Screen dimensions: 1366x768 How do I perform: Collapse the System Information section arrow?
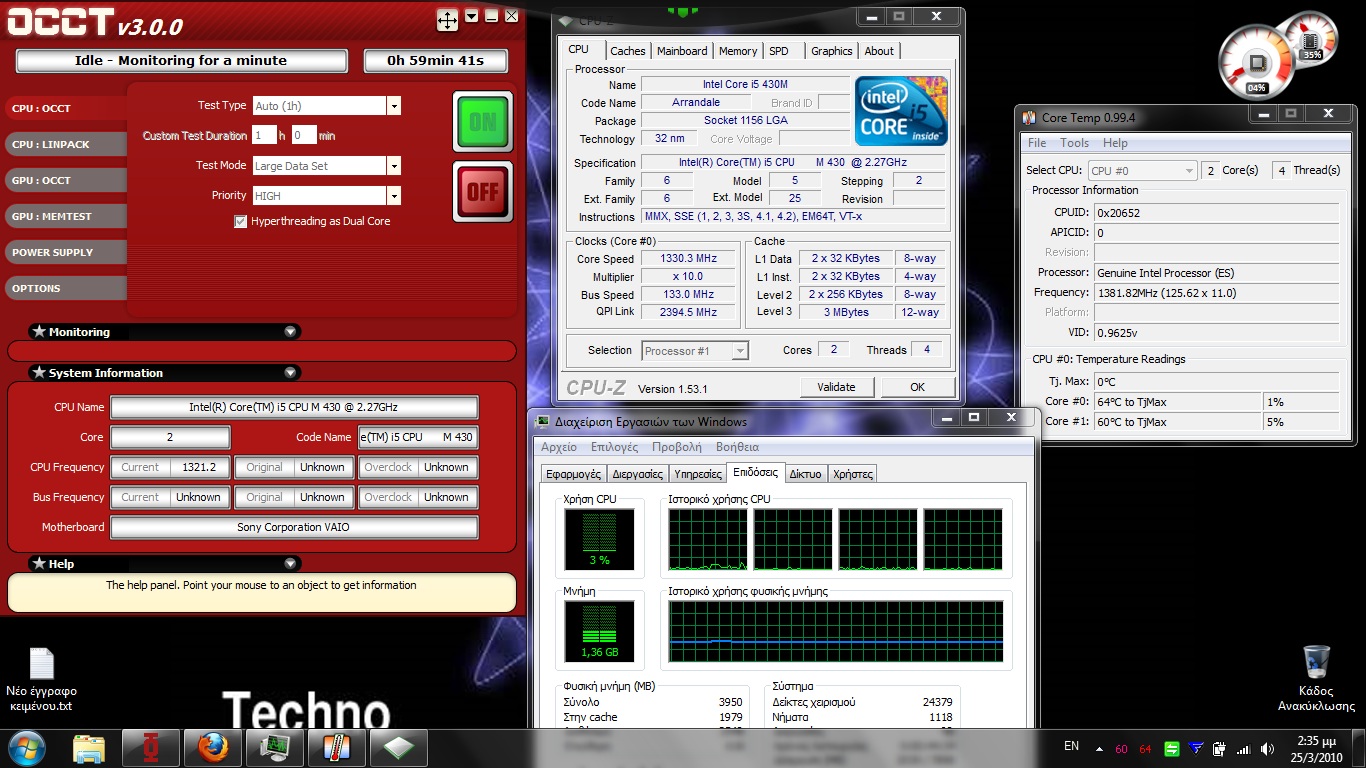290,372
